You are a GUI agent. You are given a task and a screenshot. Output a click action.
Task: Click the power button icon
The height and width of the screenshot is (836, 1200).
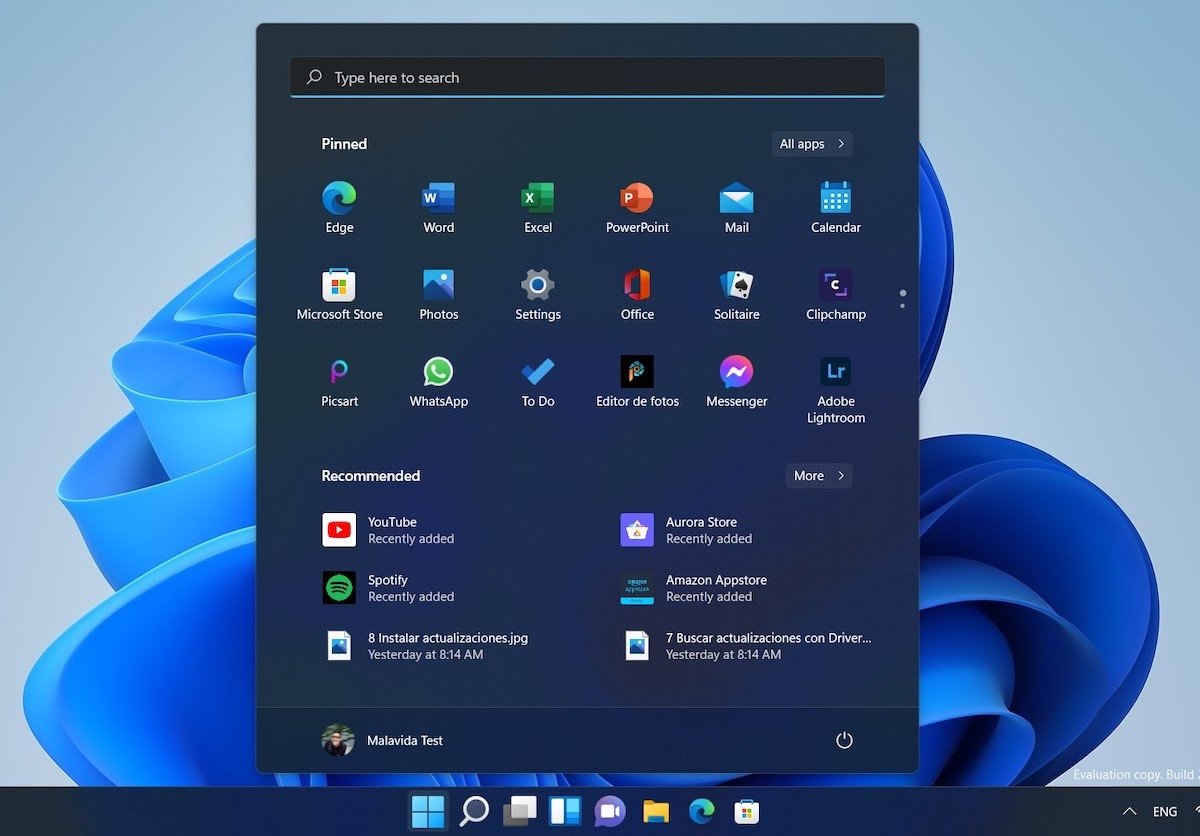tap(844, 740)
